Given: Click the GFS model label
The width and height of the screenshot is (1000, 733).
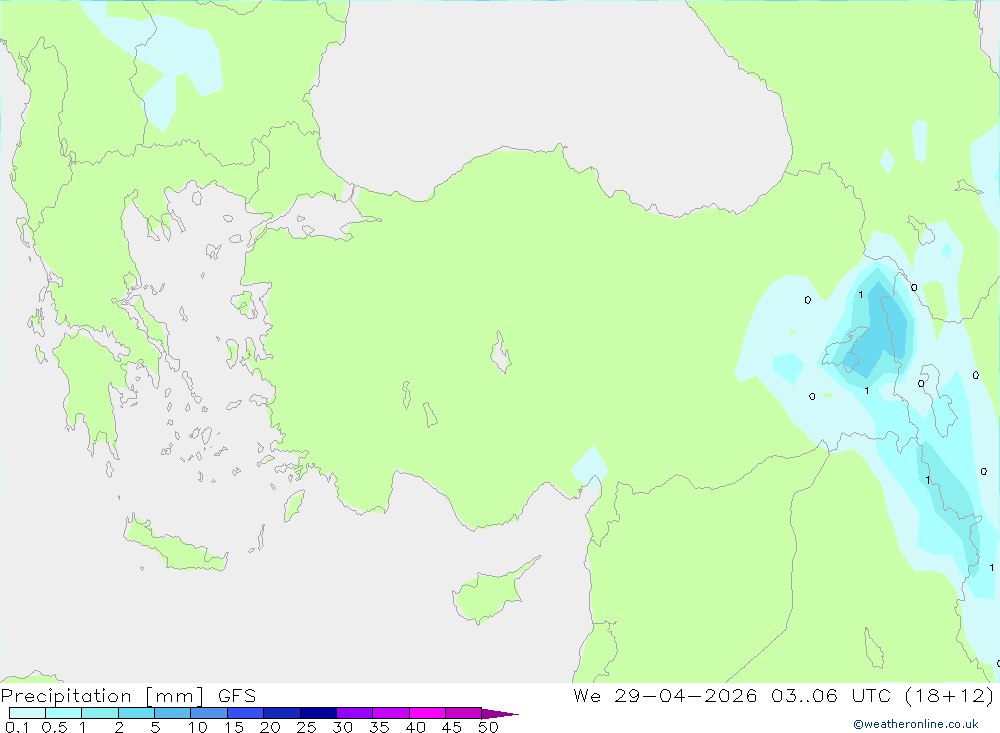Looking at the screenshot, I should pyautogui.click(x=237, y=696).
